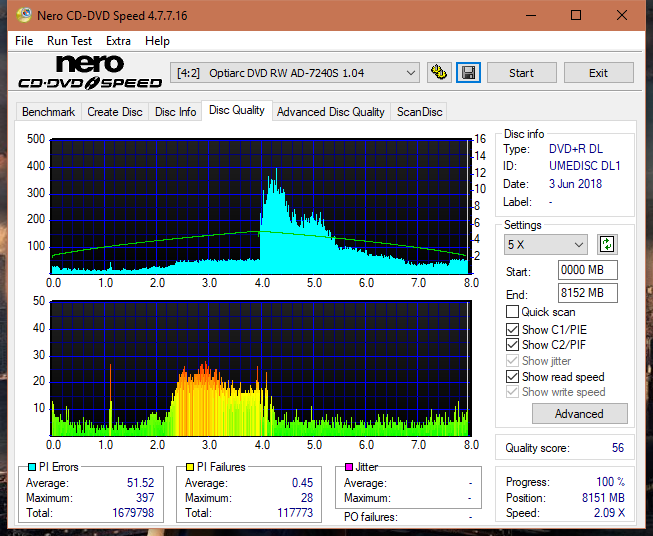653x536 pixels.
Task: Click PI Failures maximum 28
Action: point(307,498)
